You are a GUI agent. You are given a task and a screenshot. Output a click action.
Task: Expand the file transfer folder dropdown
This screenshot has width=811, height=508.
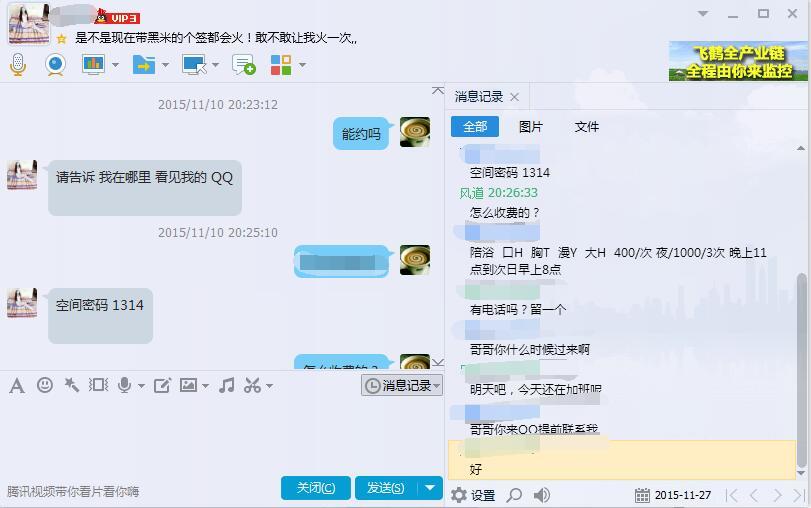[166, 65]
